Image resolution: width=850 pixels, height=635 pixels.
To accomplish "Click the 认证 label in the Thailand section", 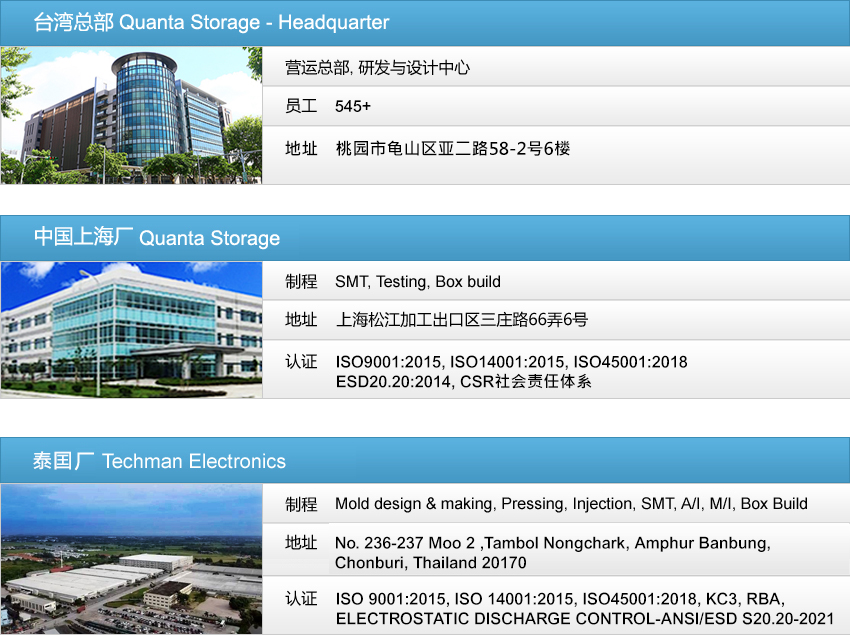I will (x=301, y=599).
